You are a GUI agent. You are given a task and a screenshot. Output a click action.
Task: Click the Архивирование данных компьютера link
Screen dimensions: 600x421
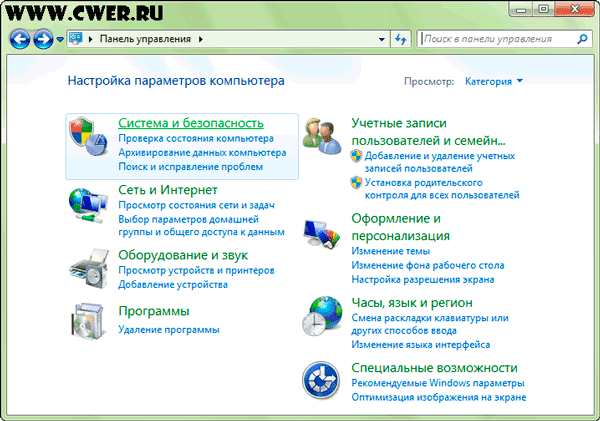(x=195, y=153)
